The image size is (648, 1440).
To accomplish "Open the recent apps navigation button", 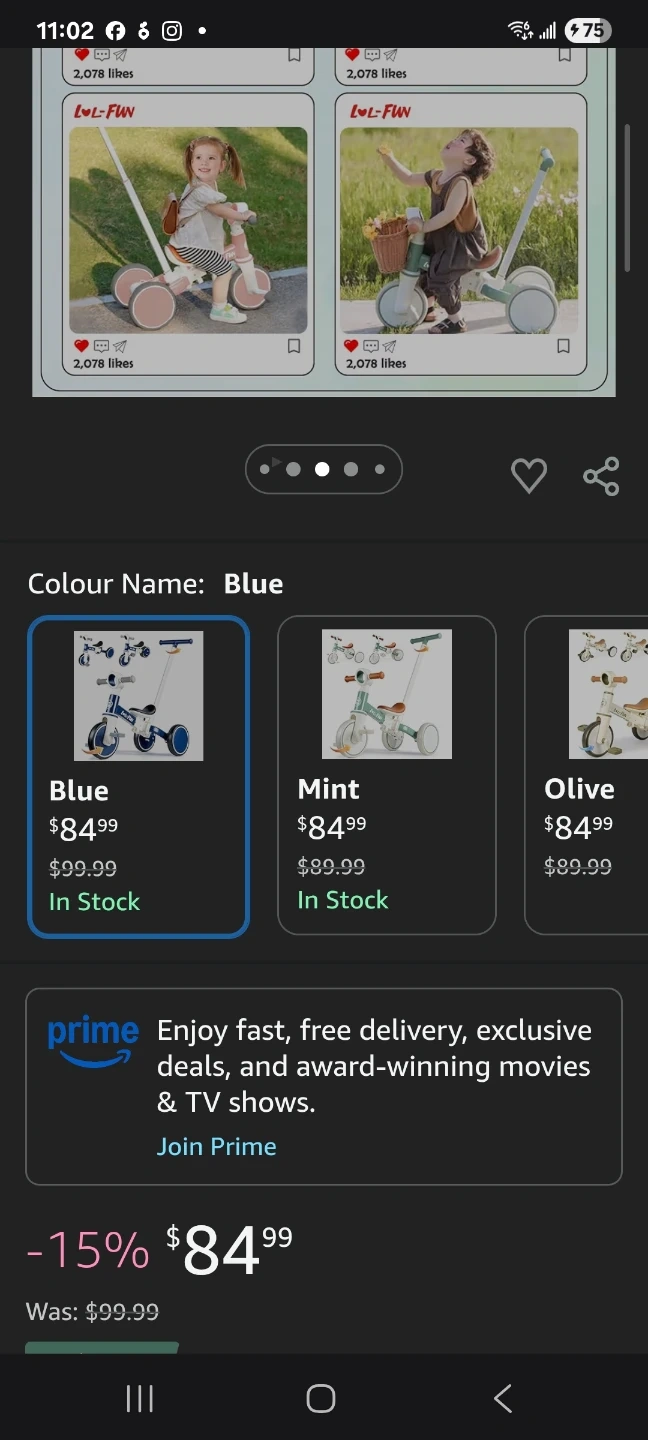I will pos(140,1398).
